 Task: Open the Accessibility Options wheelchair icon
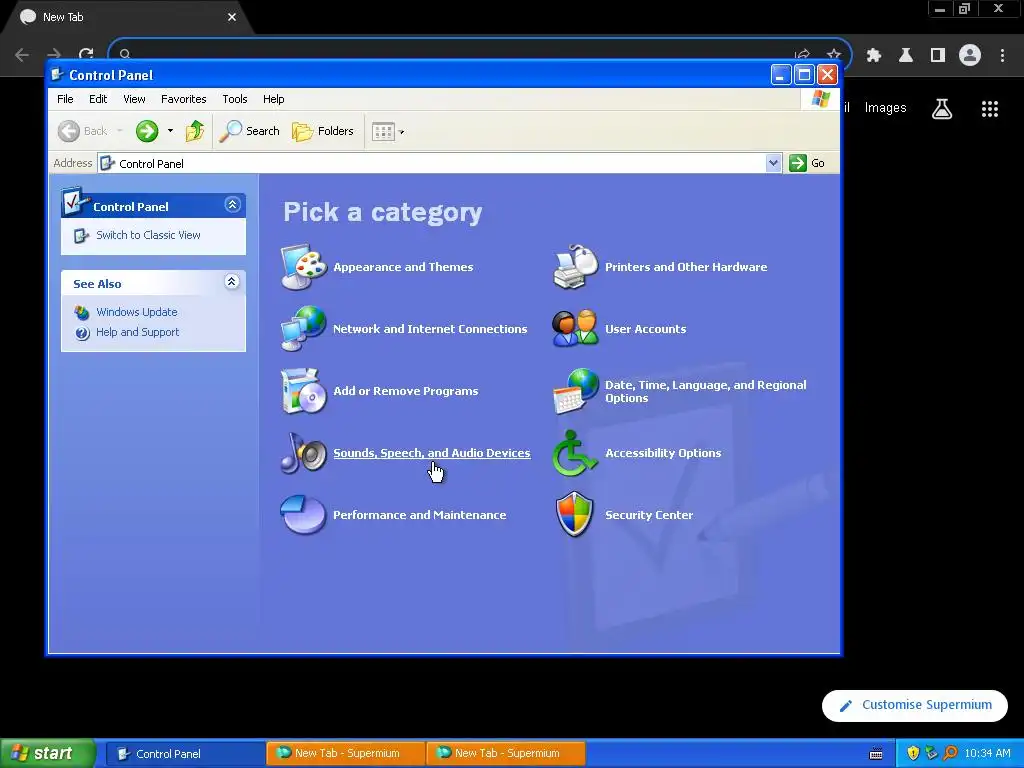click(575, 453)
